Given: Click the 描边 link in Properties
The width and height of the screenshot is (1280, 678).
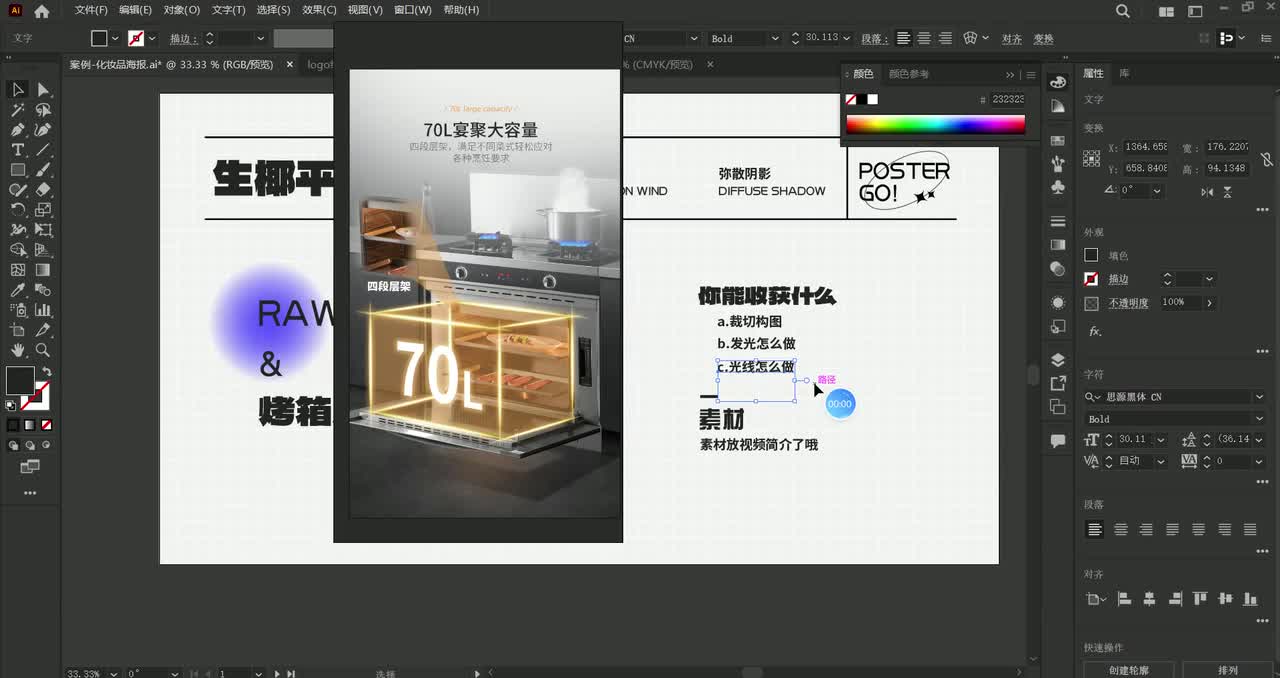Looking at the screenshot, I should pos(1118,280).
